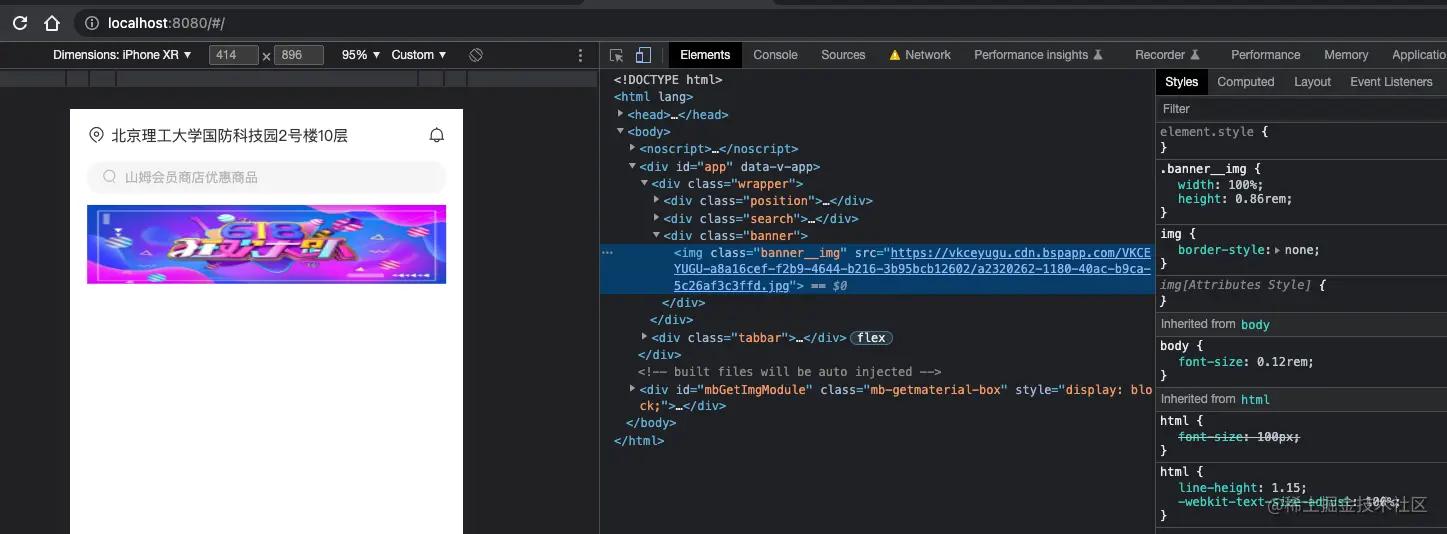Click the rotate device orientation icon

(476, 55)
